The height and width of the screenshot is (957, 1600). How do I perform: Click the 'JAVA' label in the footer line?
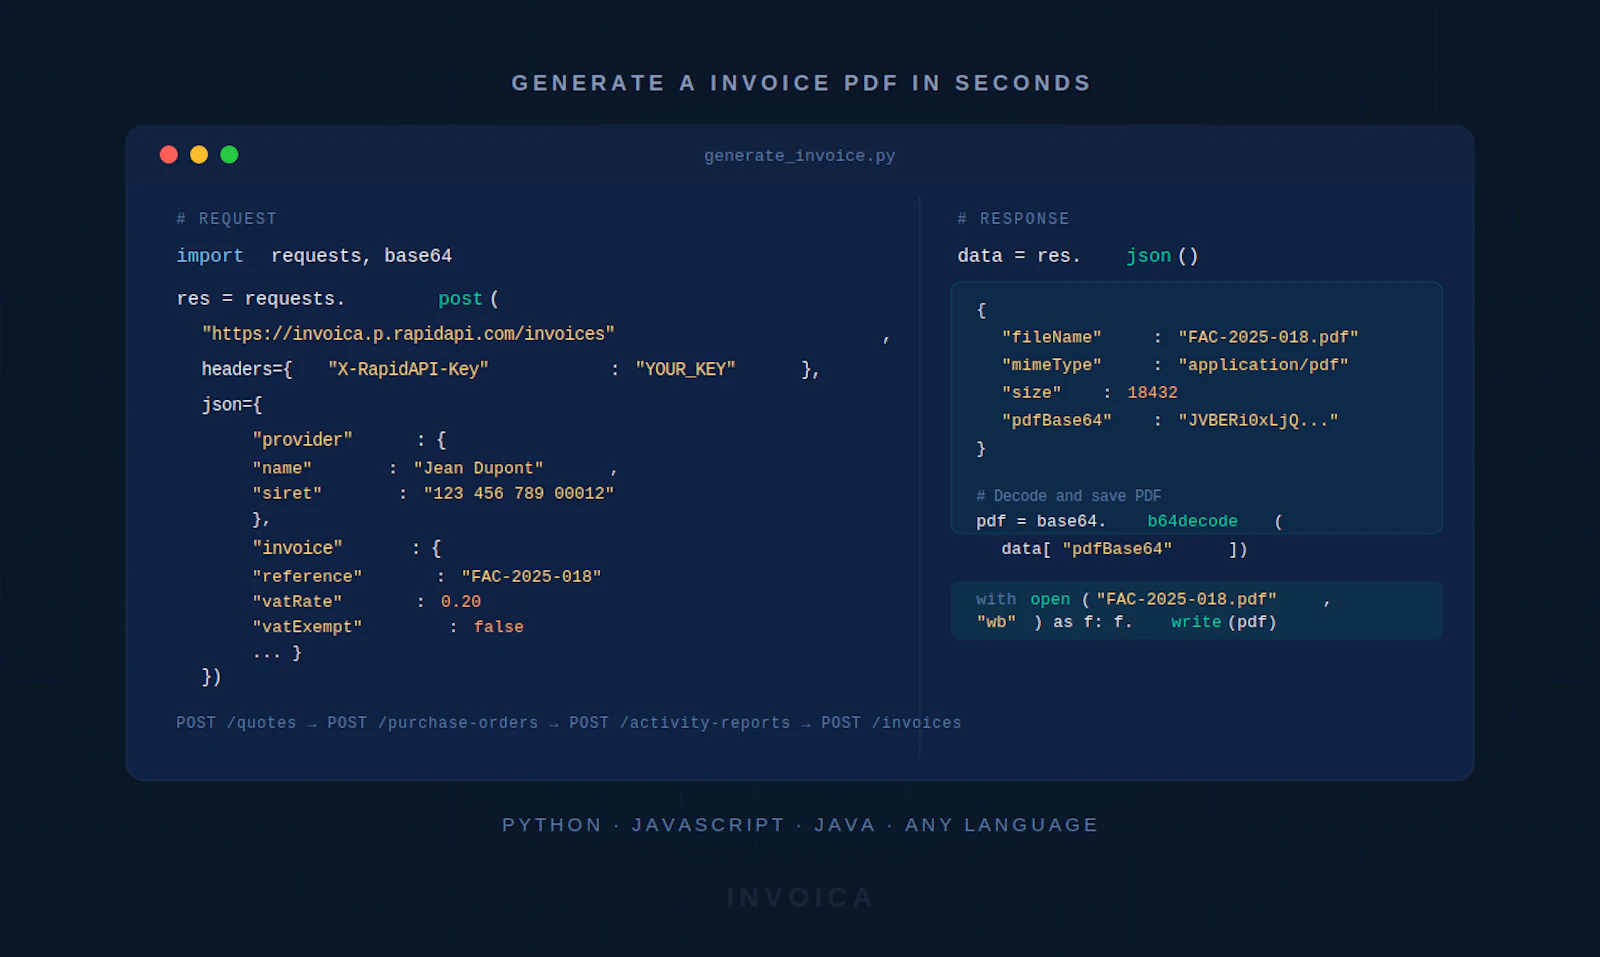(845, 825)
